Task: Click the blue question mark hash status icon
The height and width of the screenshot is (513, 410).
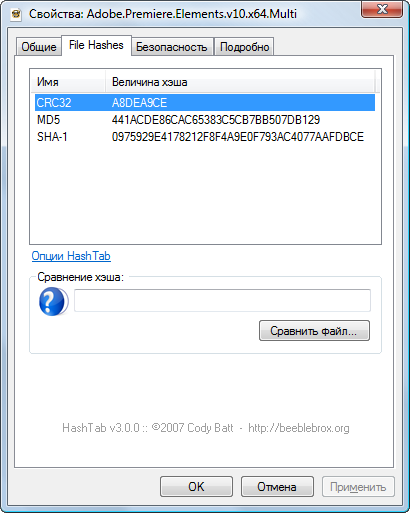Action: (53, 301)
